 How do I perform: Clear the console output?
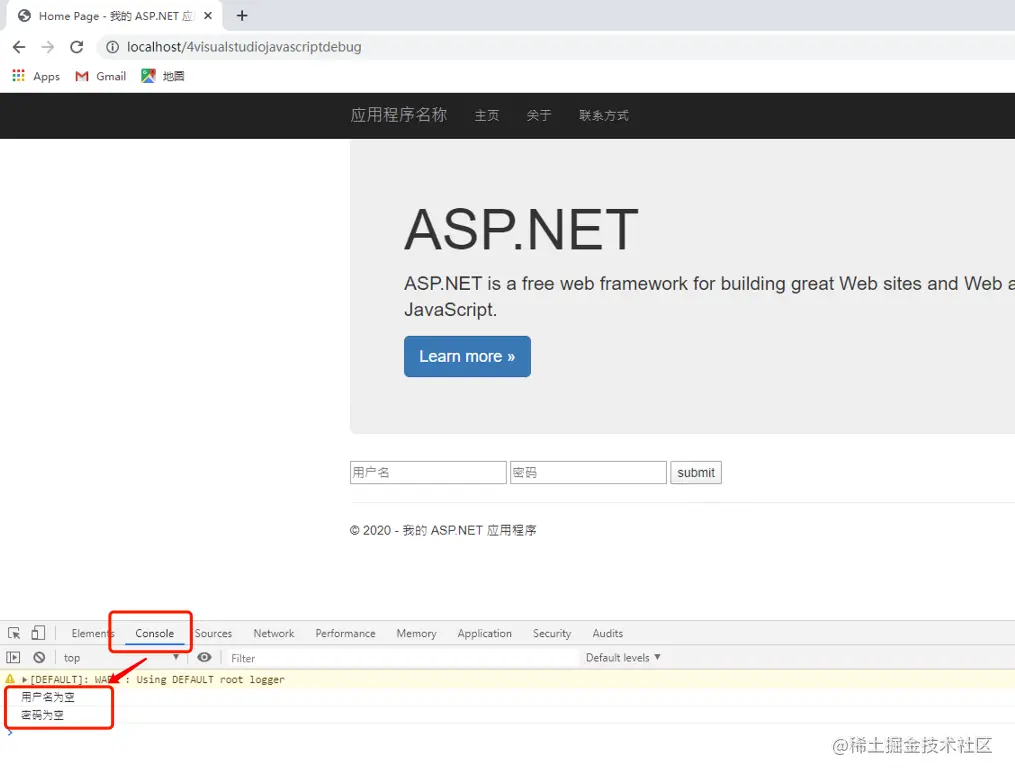pyautogui.click(x=39, y=658)
